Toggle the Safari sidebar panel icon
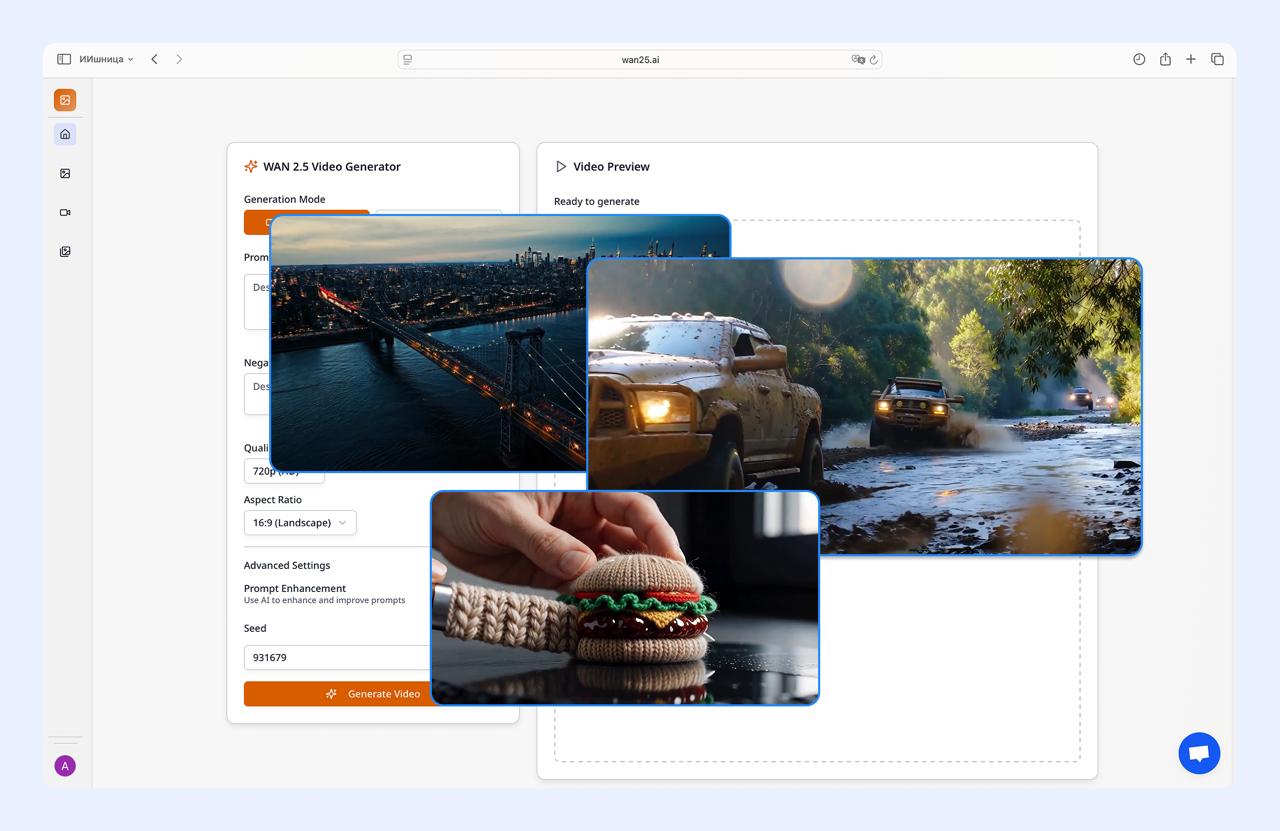 click(x=64, y=59)
